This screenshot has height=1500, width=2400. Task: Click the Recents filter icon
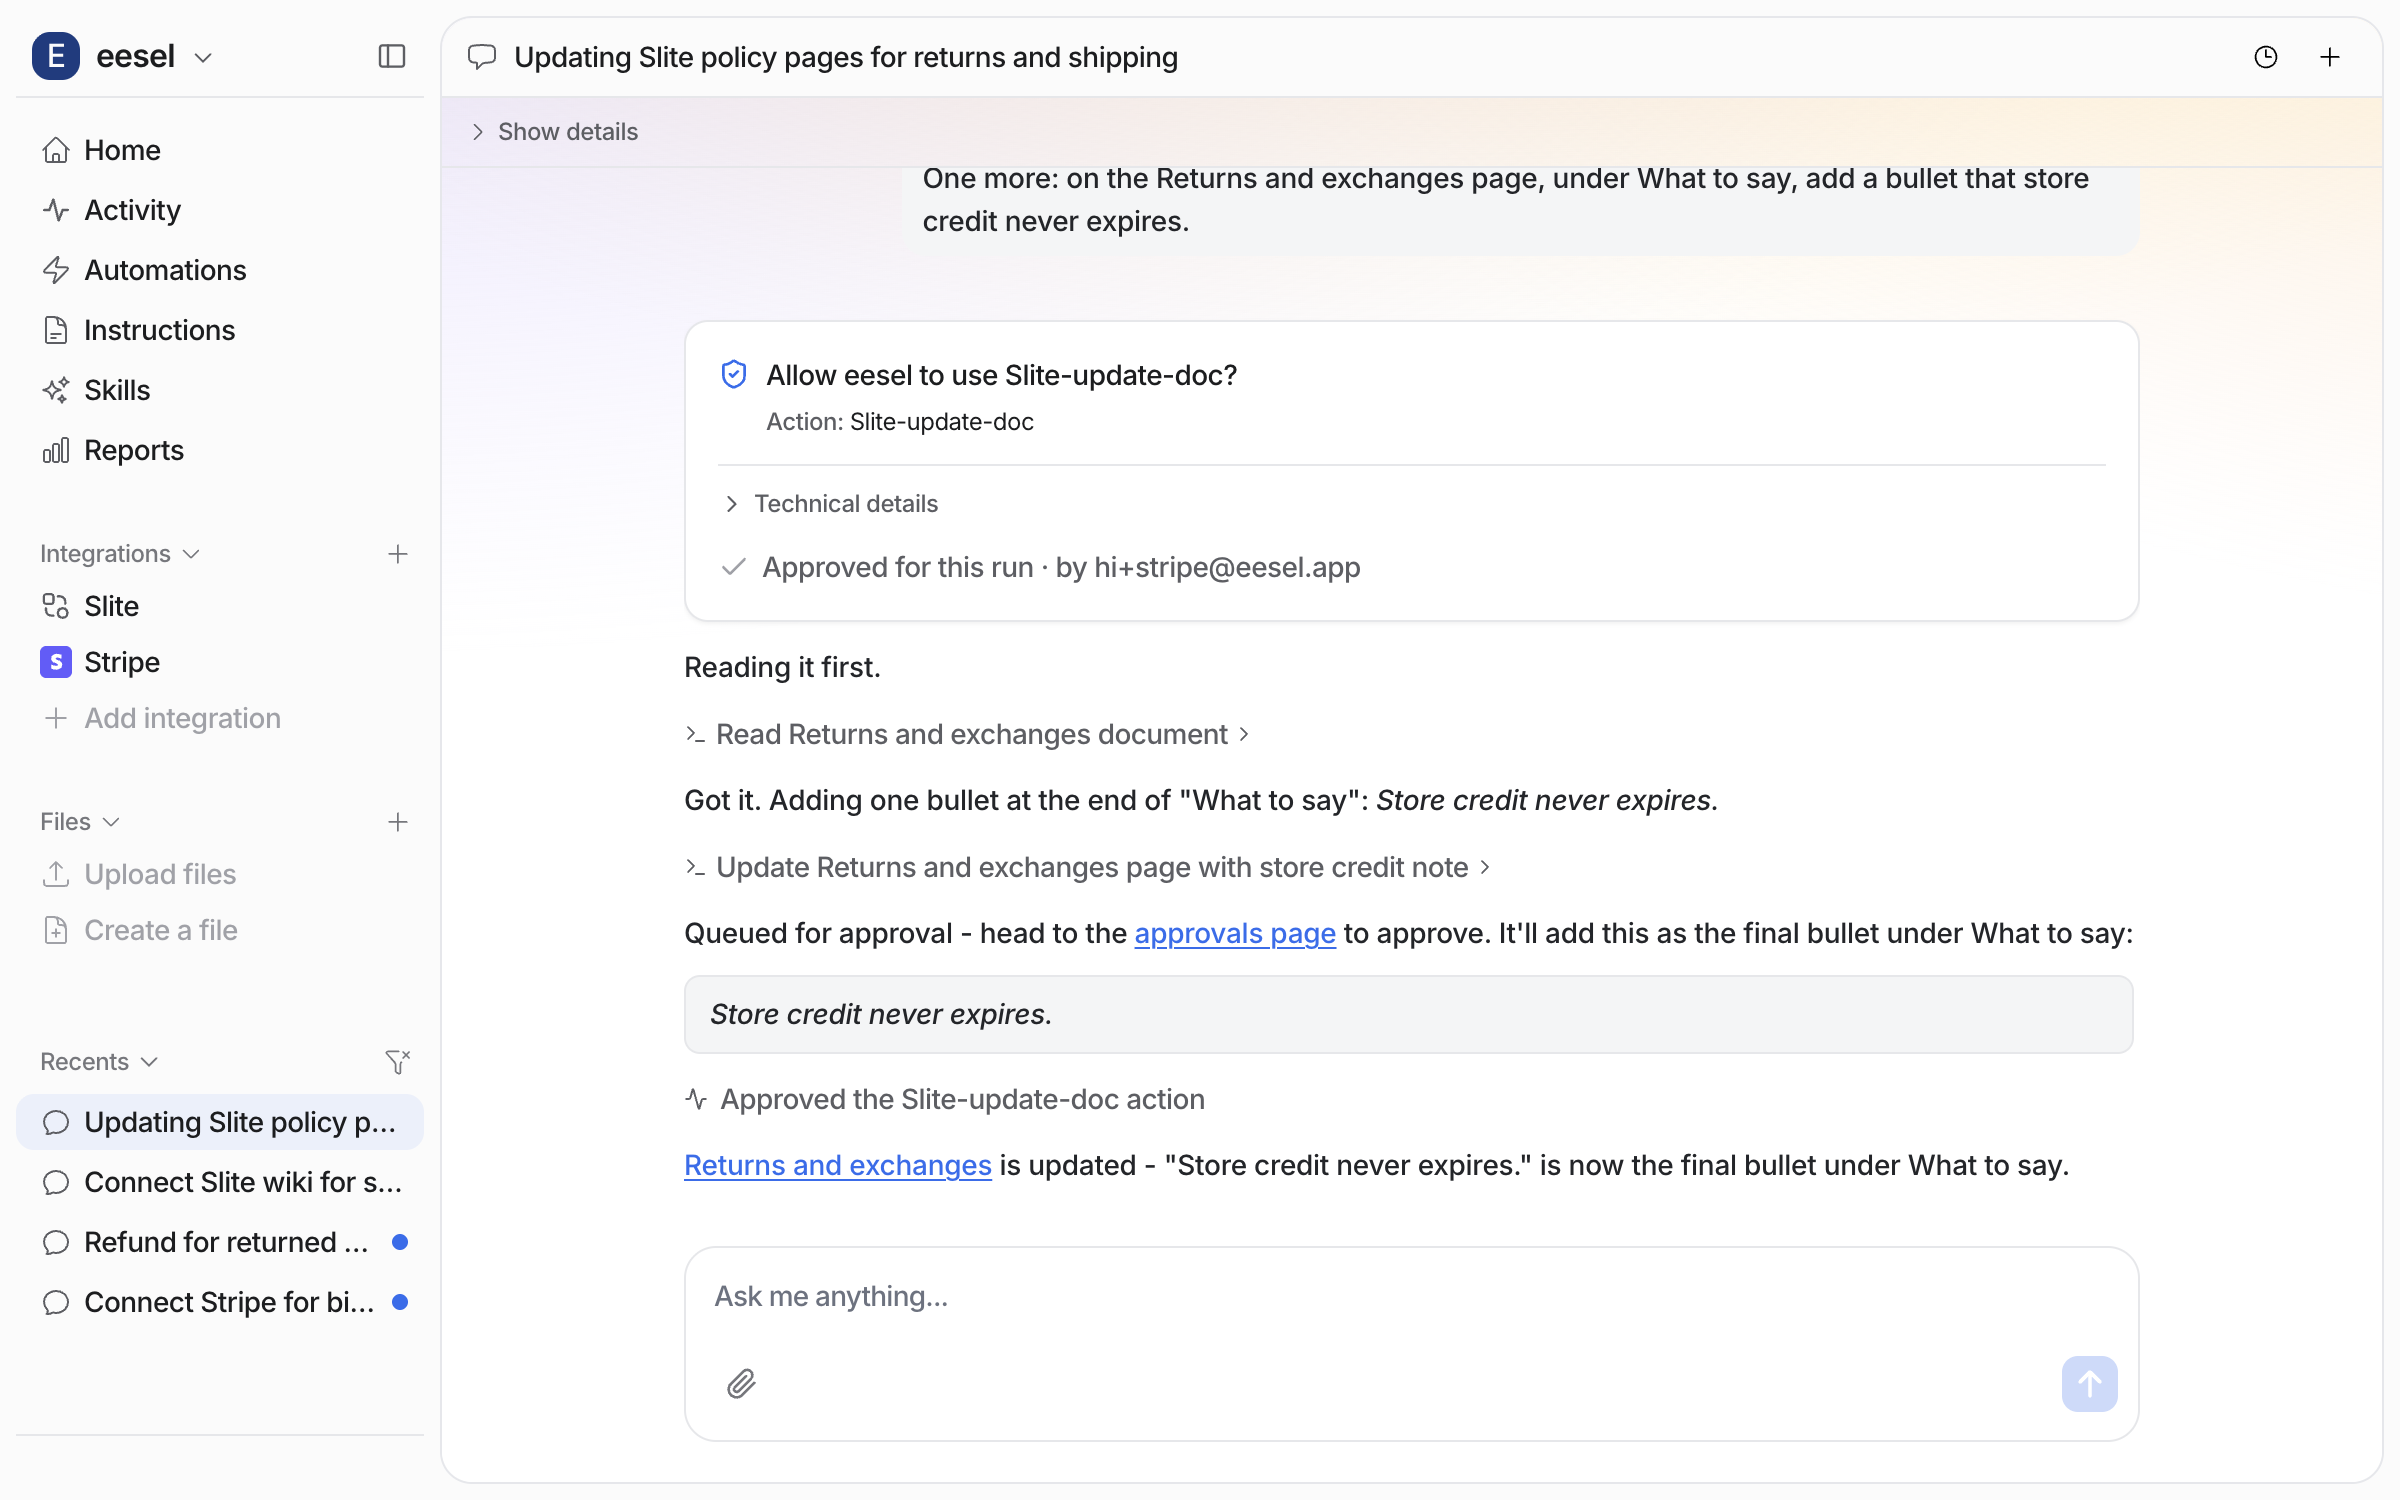398,1062
